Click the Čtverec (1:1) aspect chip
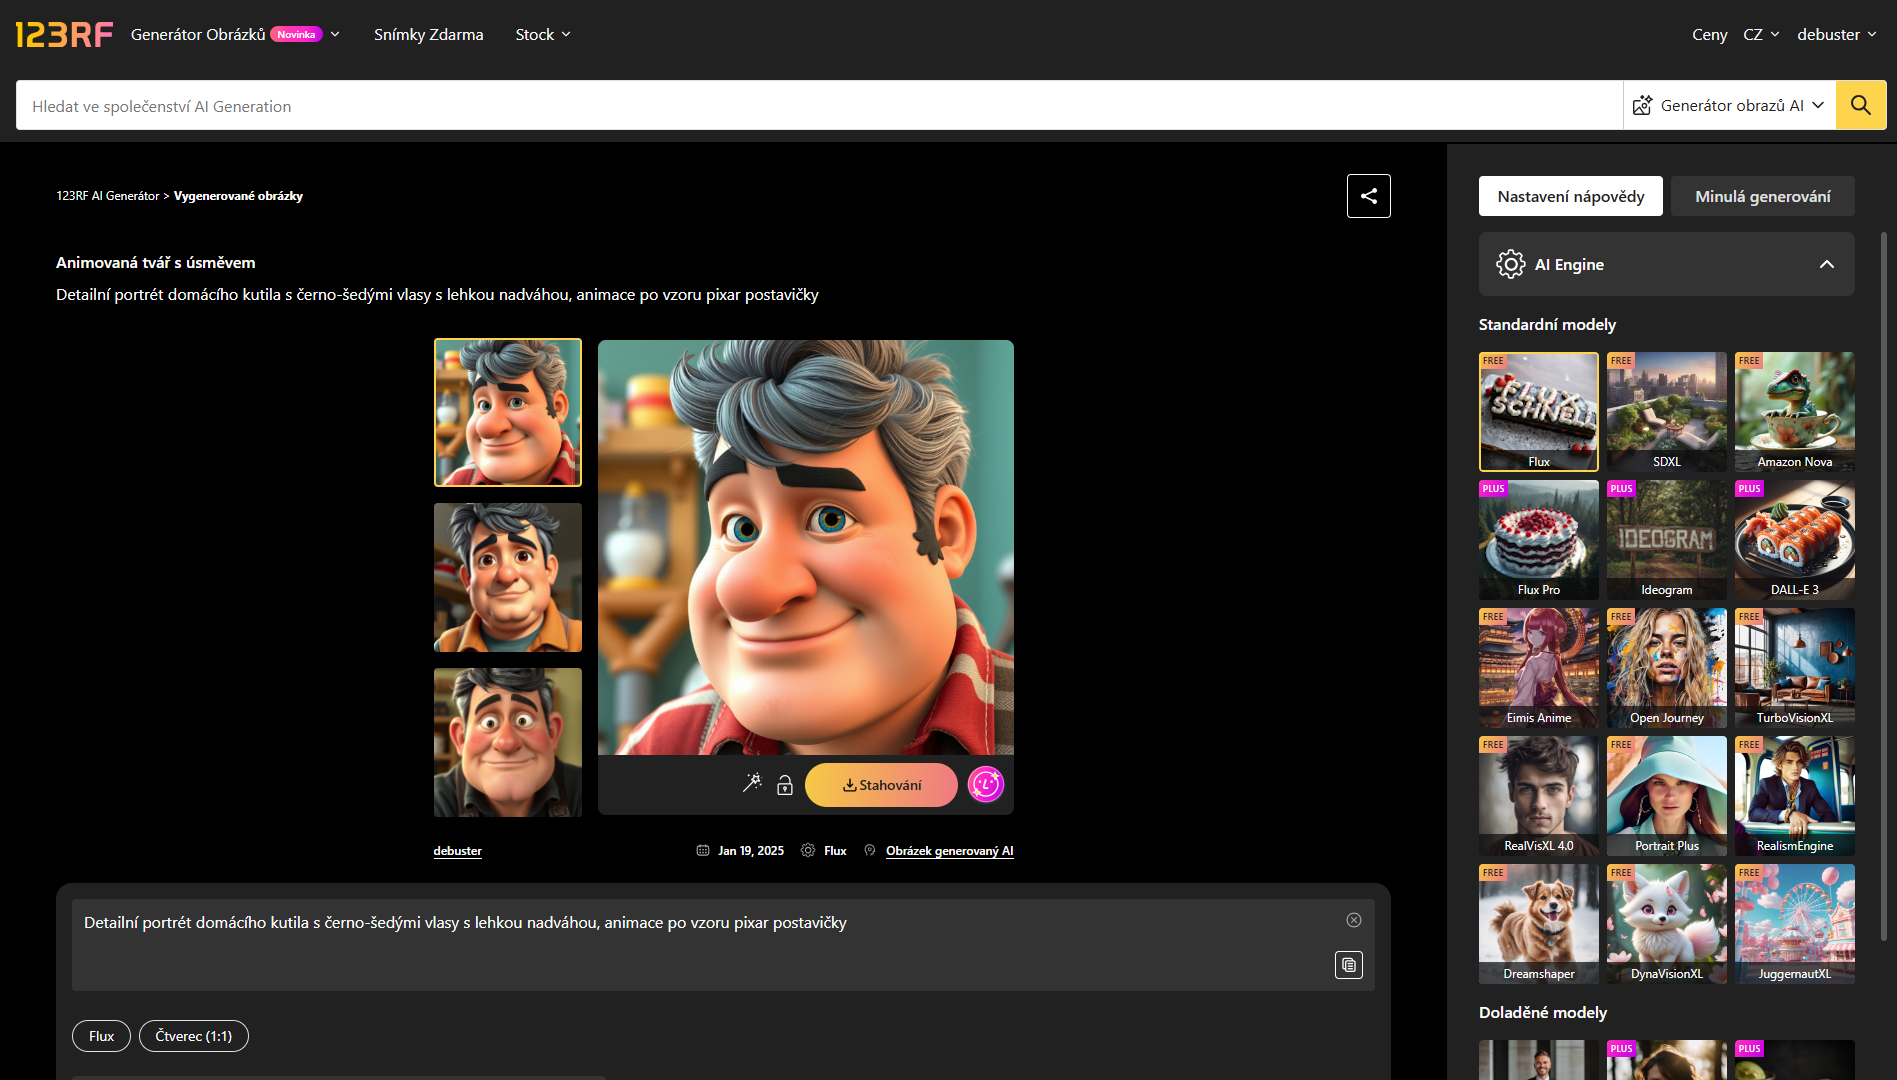This screenshot has width=1897, height=1080. click(194, 1036)
